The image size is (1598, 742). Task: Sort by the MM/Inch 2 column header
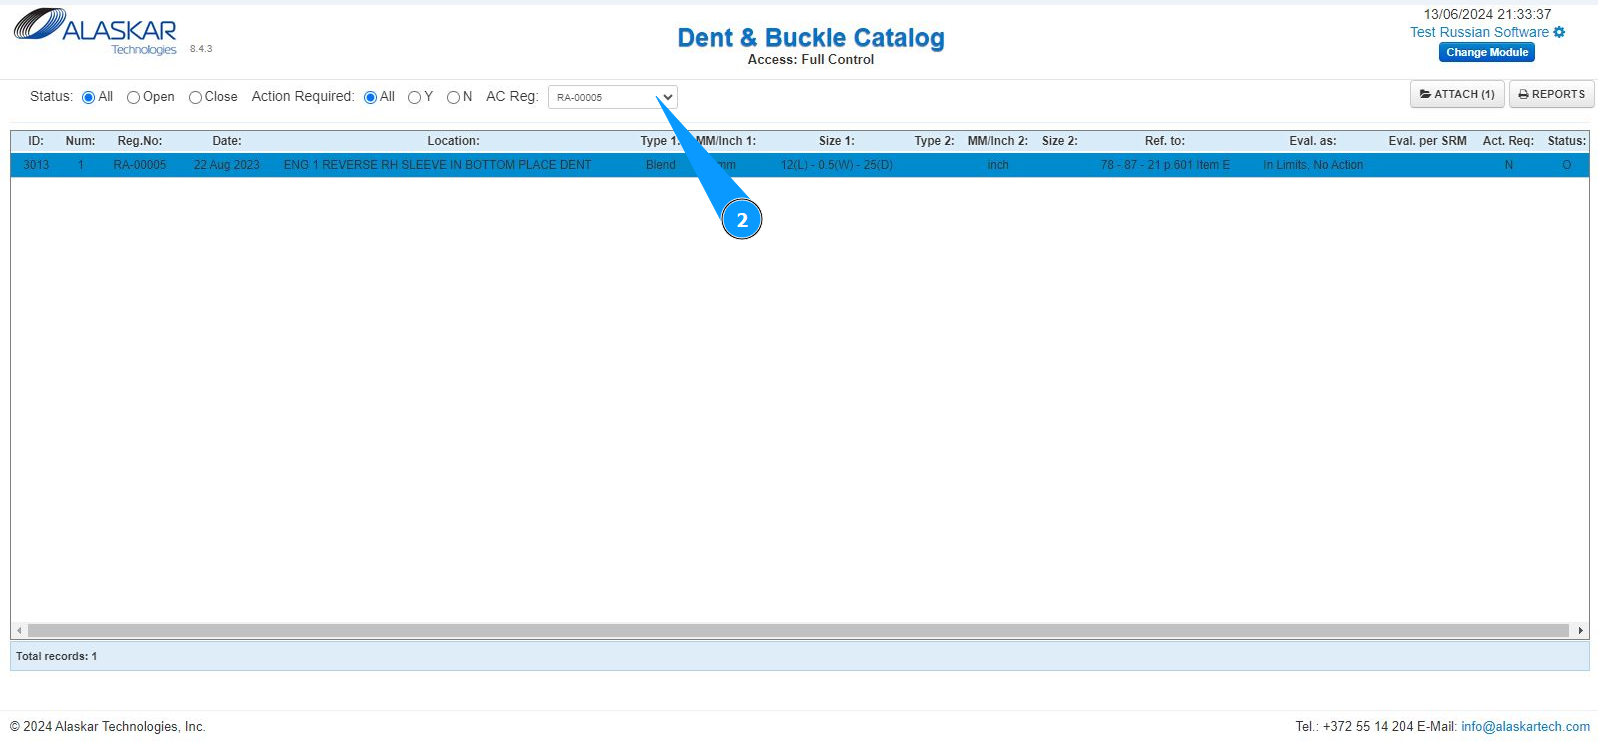[997, 141]
